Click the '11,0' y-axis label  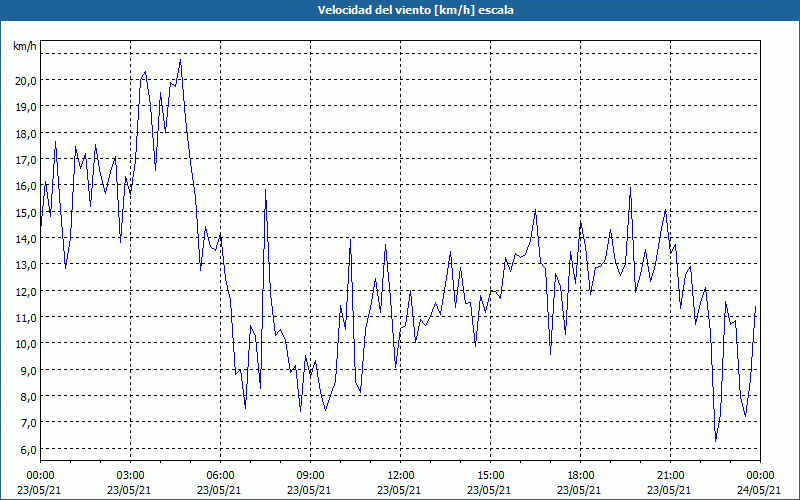coord(26,317)
